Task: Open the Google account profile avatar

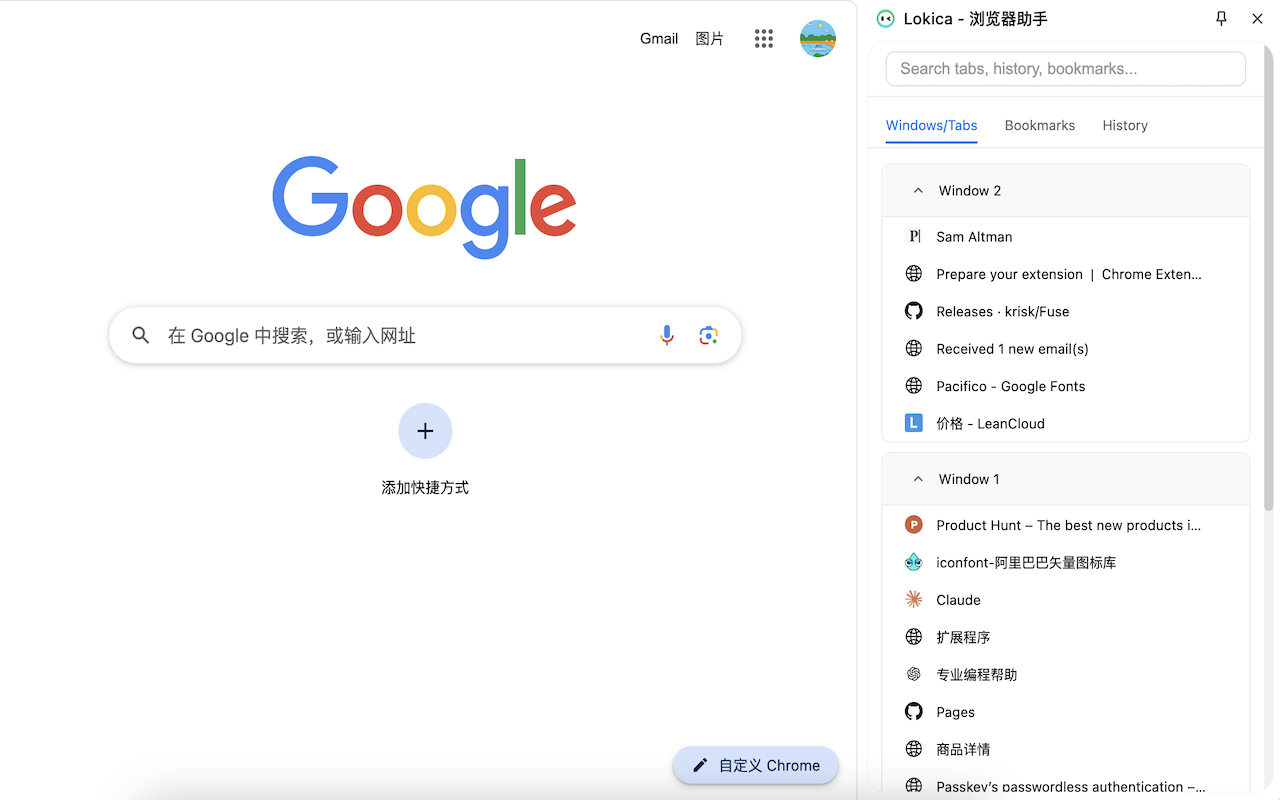Action: point(818,39)
